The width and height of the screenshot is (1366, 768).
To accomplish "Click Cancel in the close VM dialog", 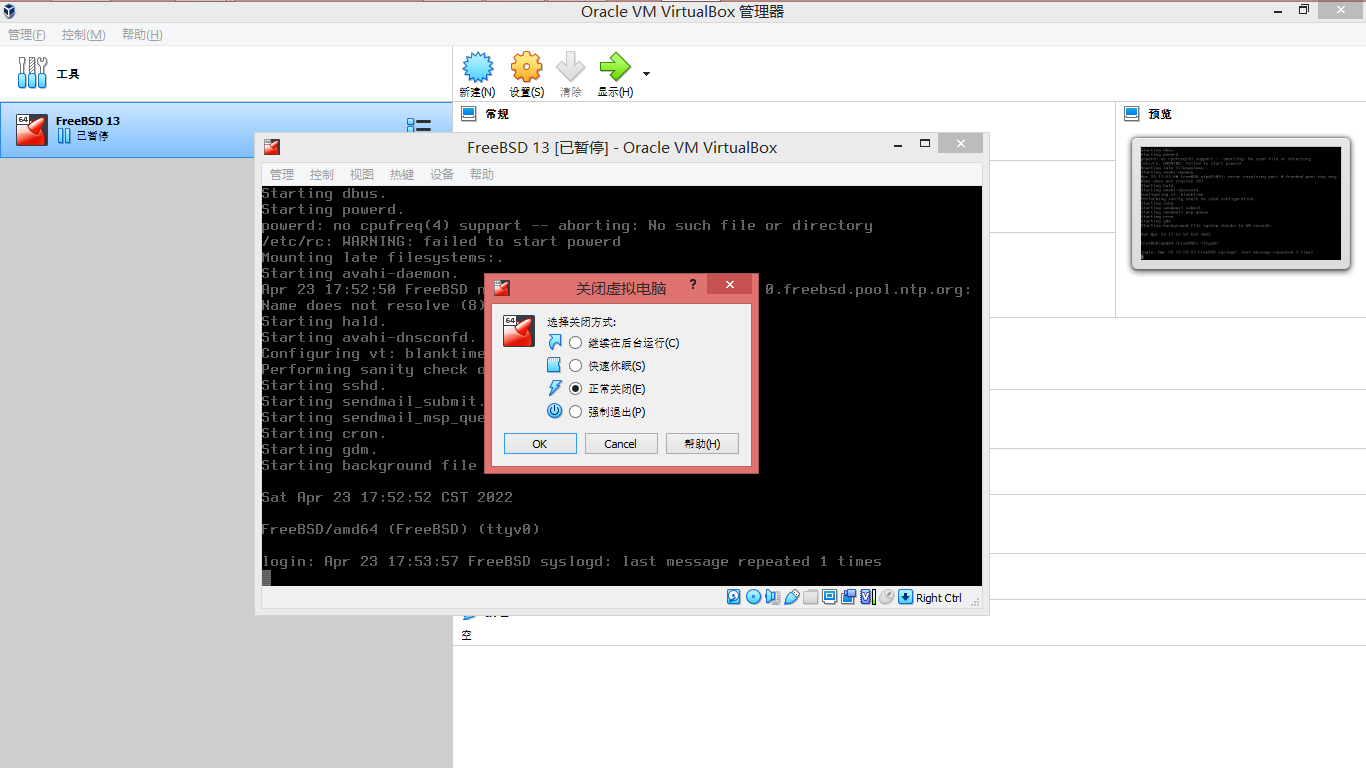I will [621, 443].
